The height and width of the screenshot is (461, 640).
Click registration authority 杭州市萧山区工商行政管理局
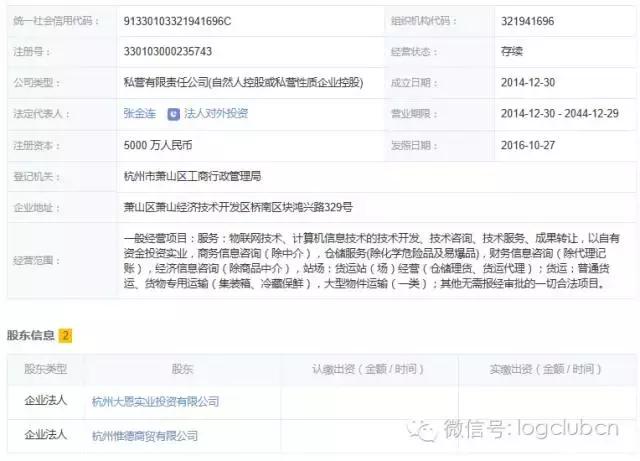[192, 176]
